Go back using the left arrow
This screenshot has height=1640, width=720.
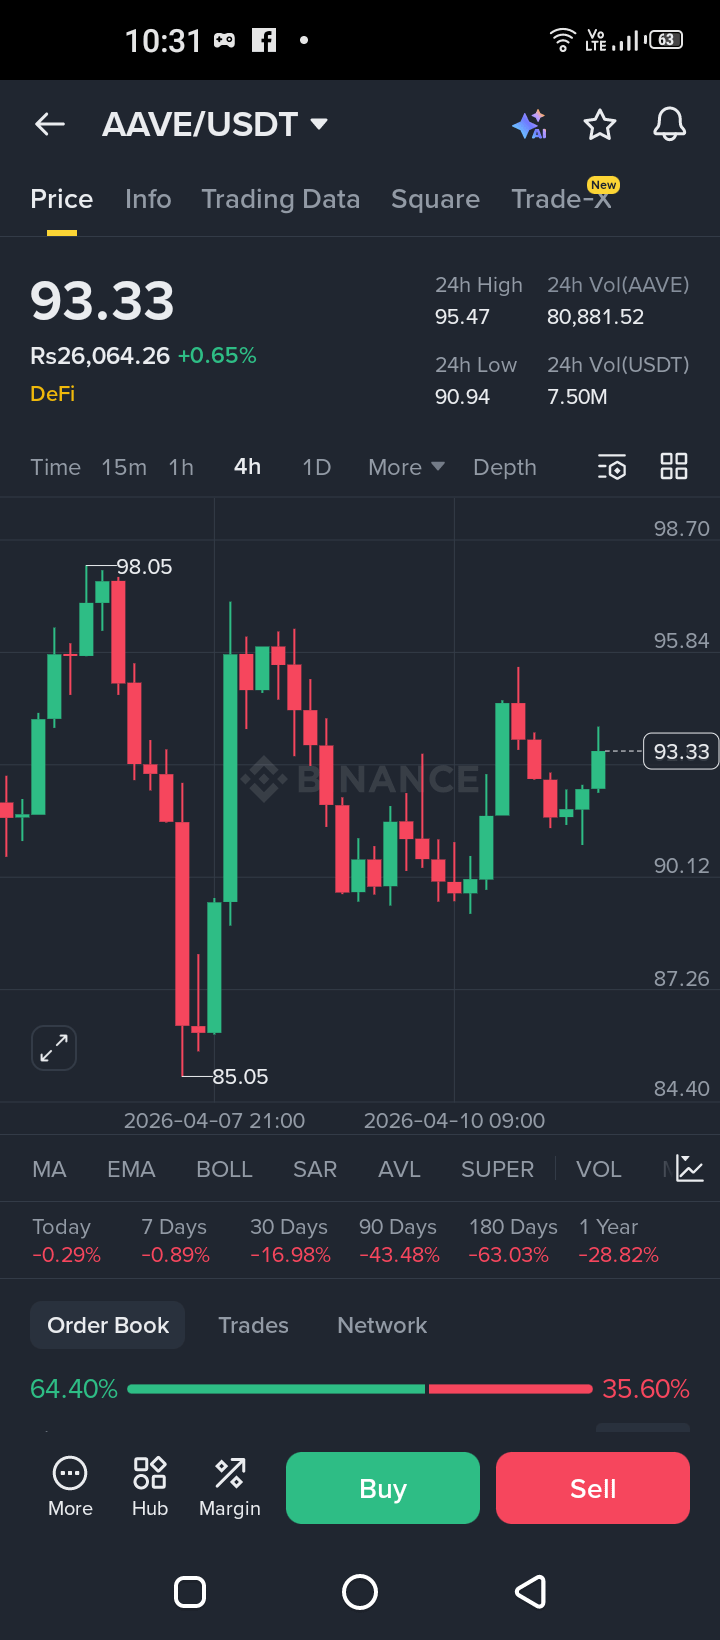tap(50, 124)
